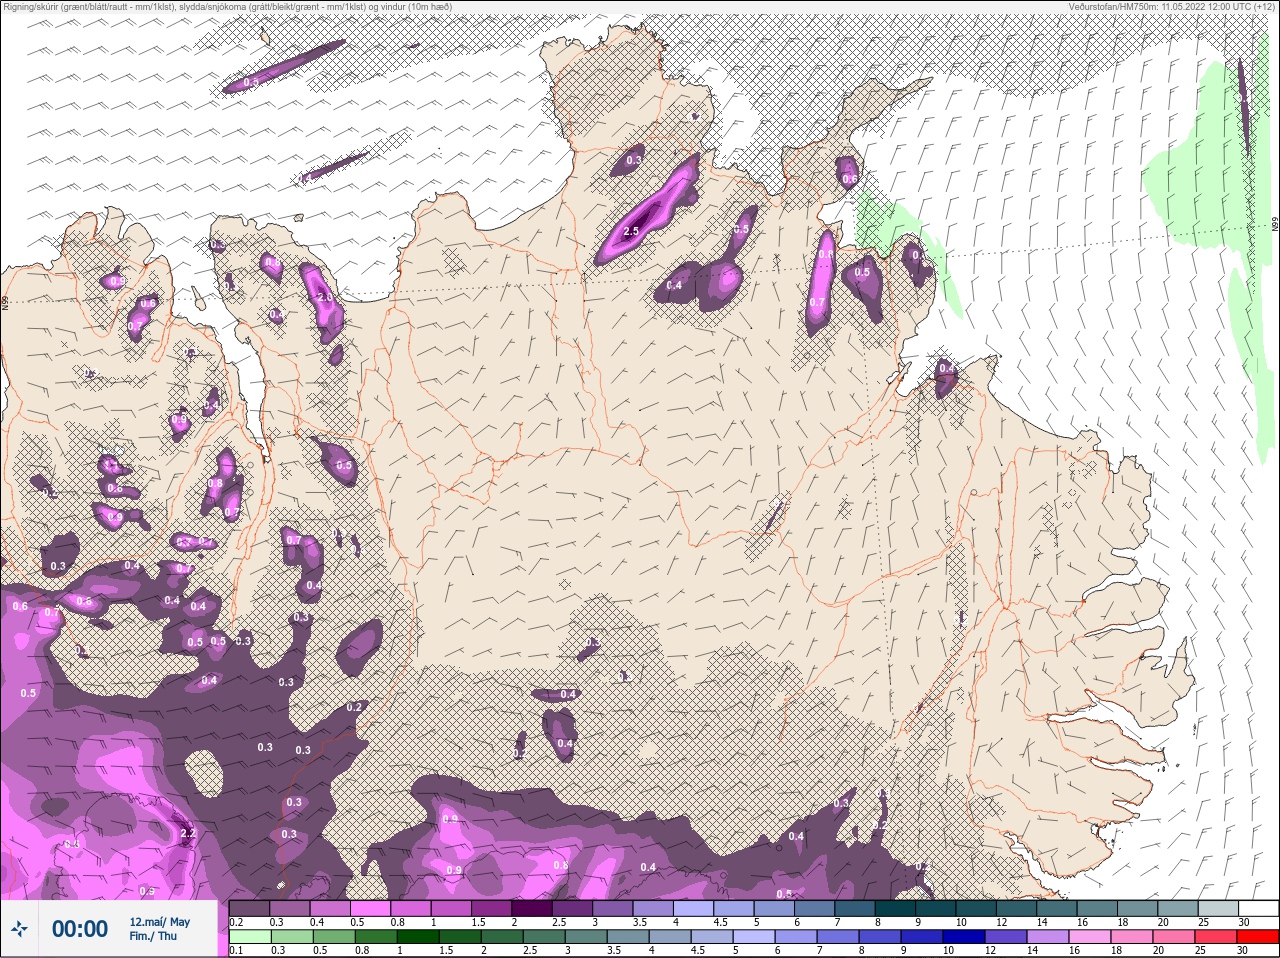Click the date text '12.maí/ May'
The width and height of the screenshot is (1280, 958).
160,922
